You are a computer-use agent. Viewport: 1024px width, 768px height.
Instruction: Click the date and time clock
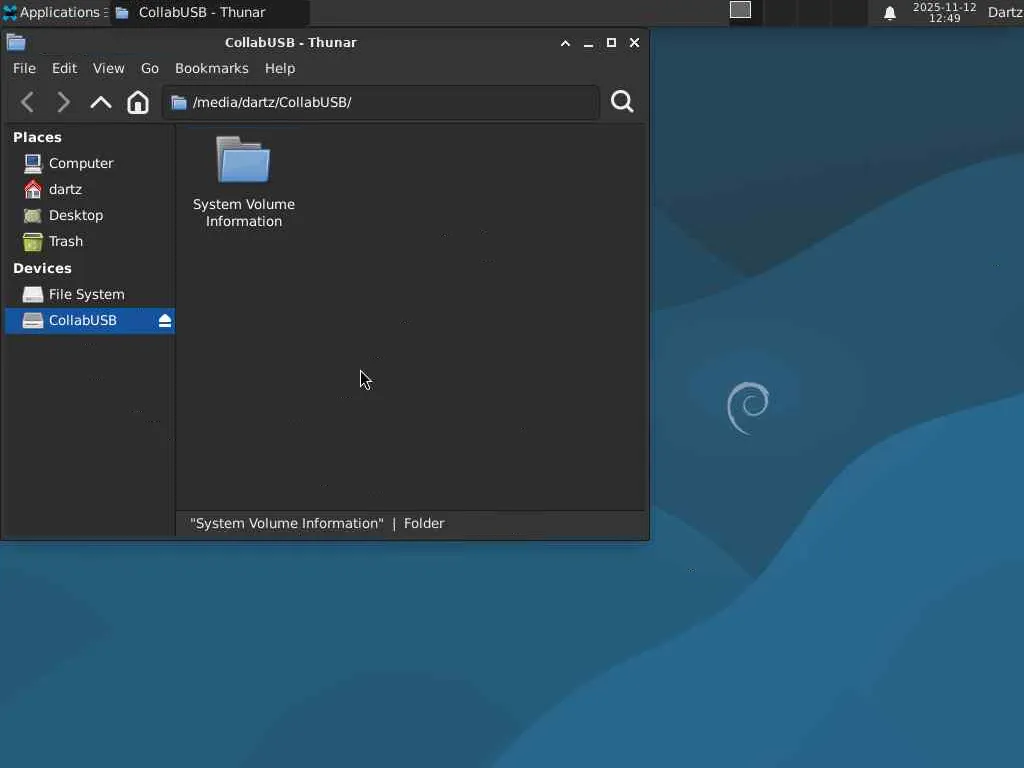click(x=944, y=12)
